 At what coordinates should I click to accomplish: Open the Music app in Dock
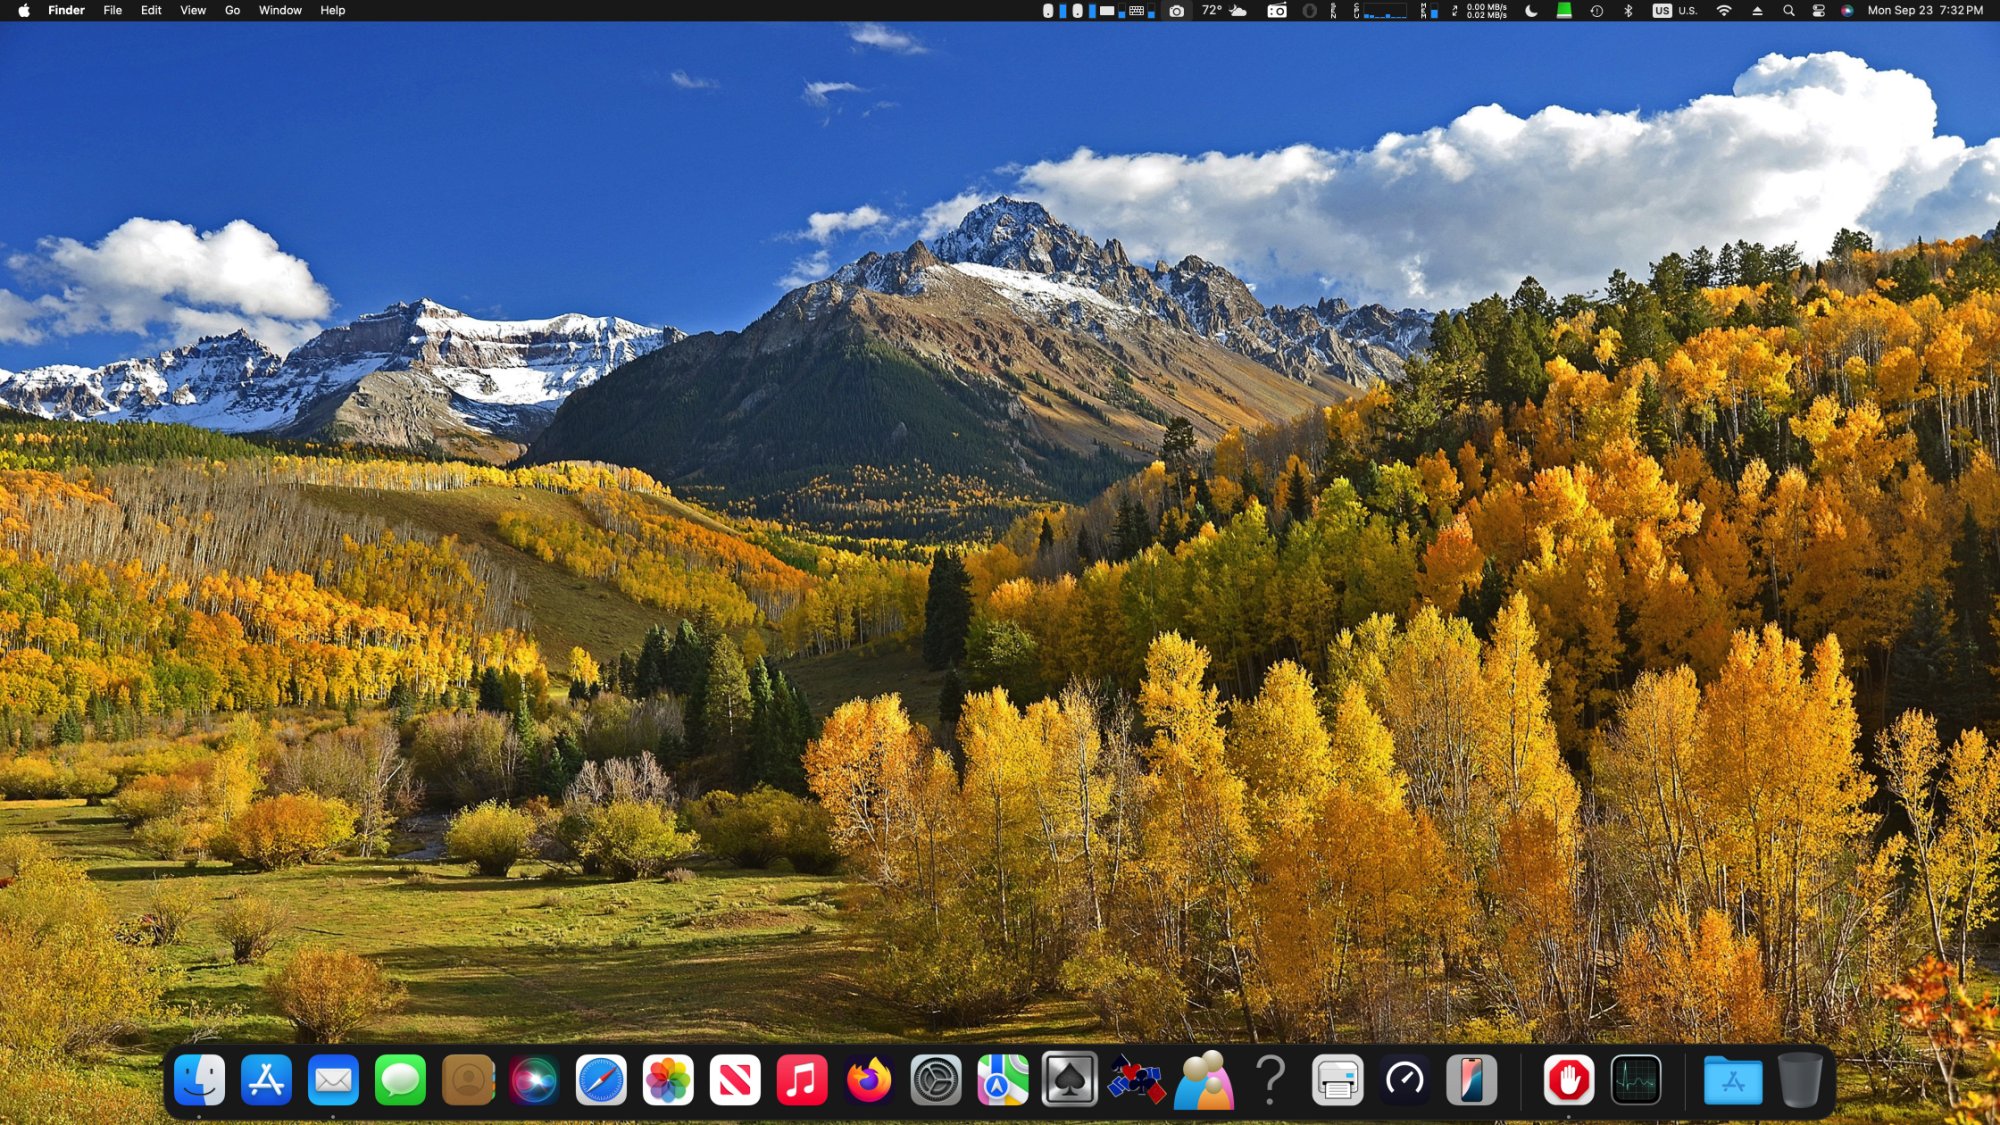click(801, 1080)
